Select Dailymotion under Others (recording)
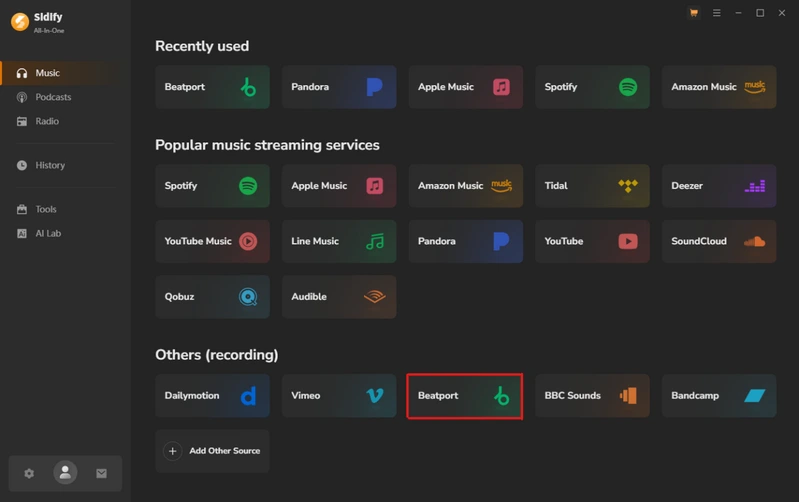The height and width of the screenshot is (502, 799). [212, 395]
